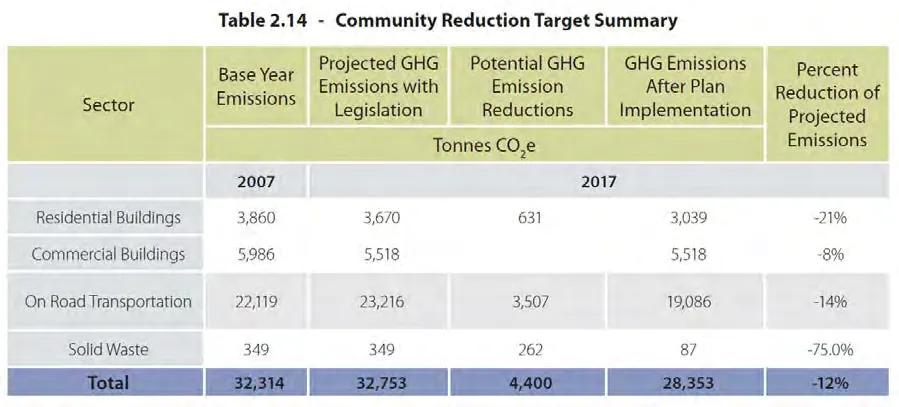Click the '2017' year cell
Screen dimensions: 899x407
point(599,182)
